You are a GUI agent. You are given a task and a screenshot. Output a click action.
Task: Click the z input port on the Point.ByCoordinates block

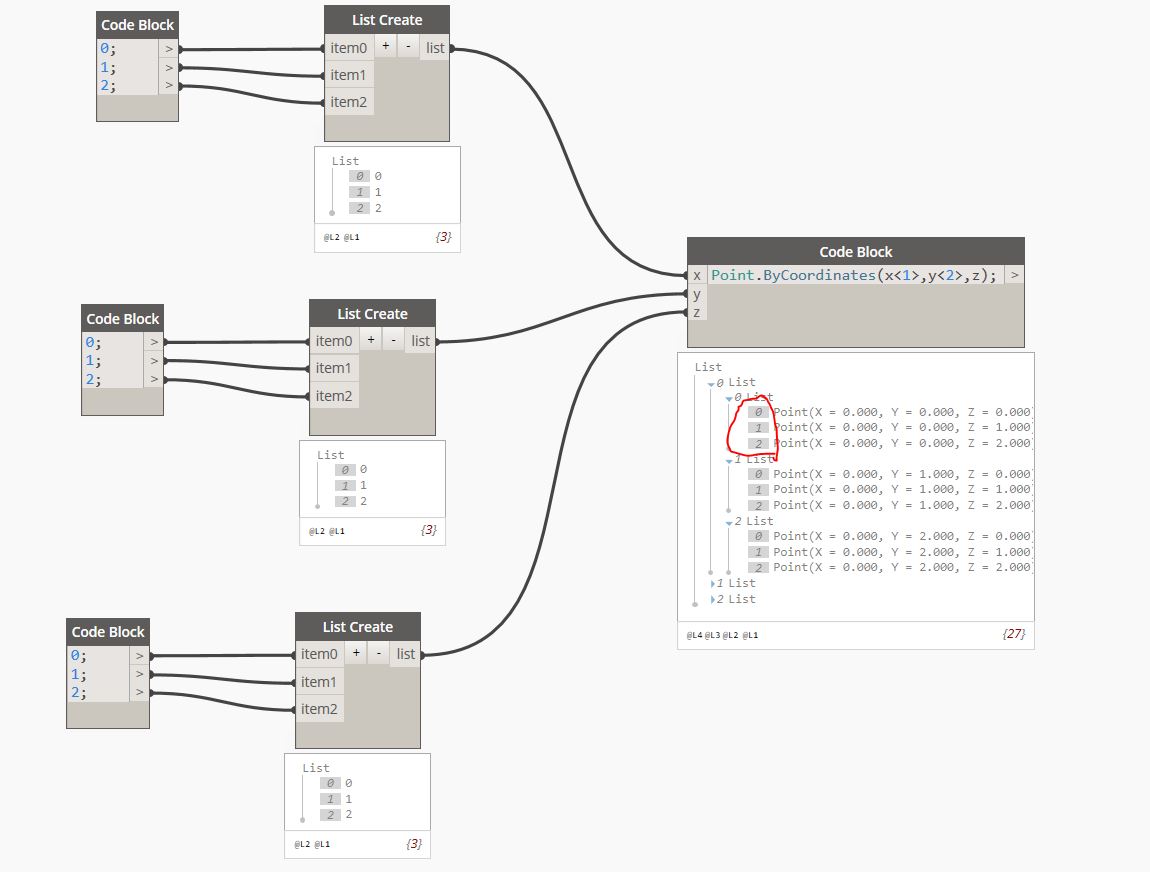coord(697,312)
